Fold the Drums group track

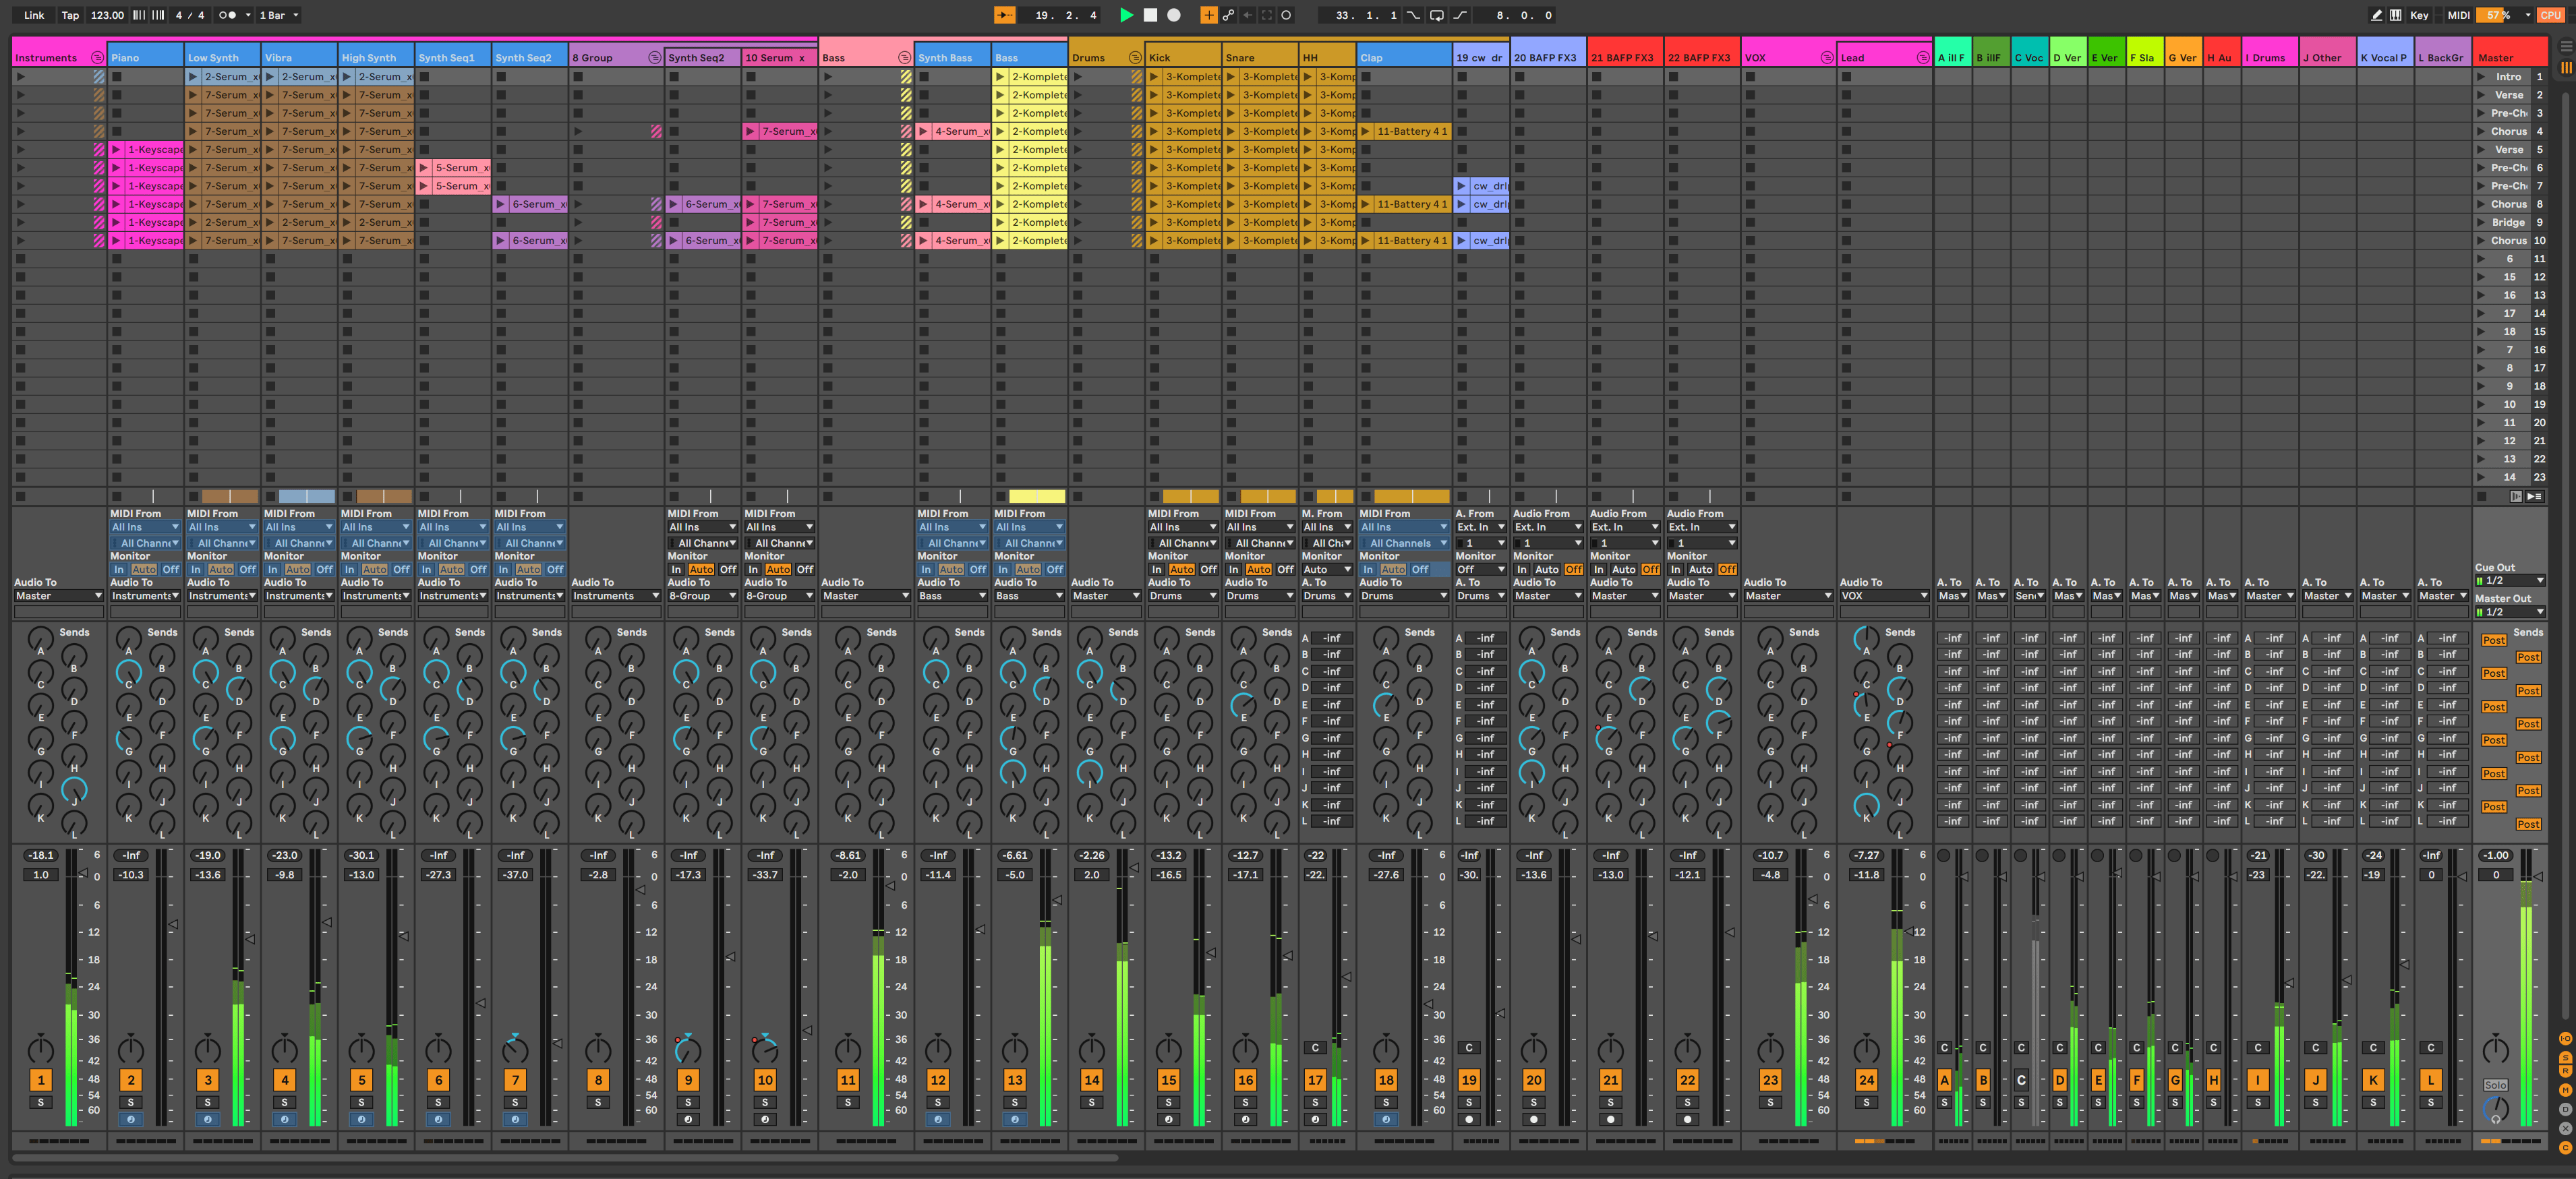1134,58
